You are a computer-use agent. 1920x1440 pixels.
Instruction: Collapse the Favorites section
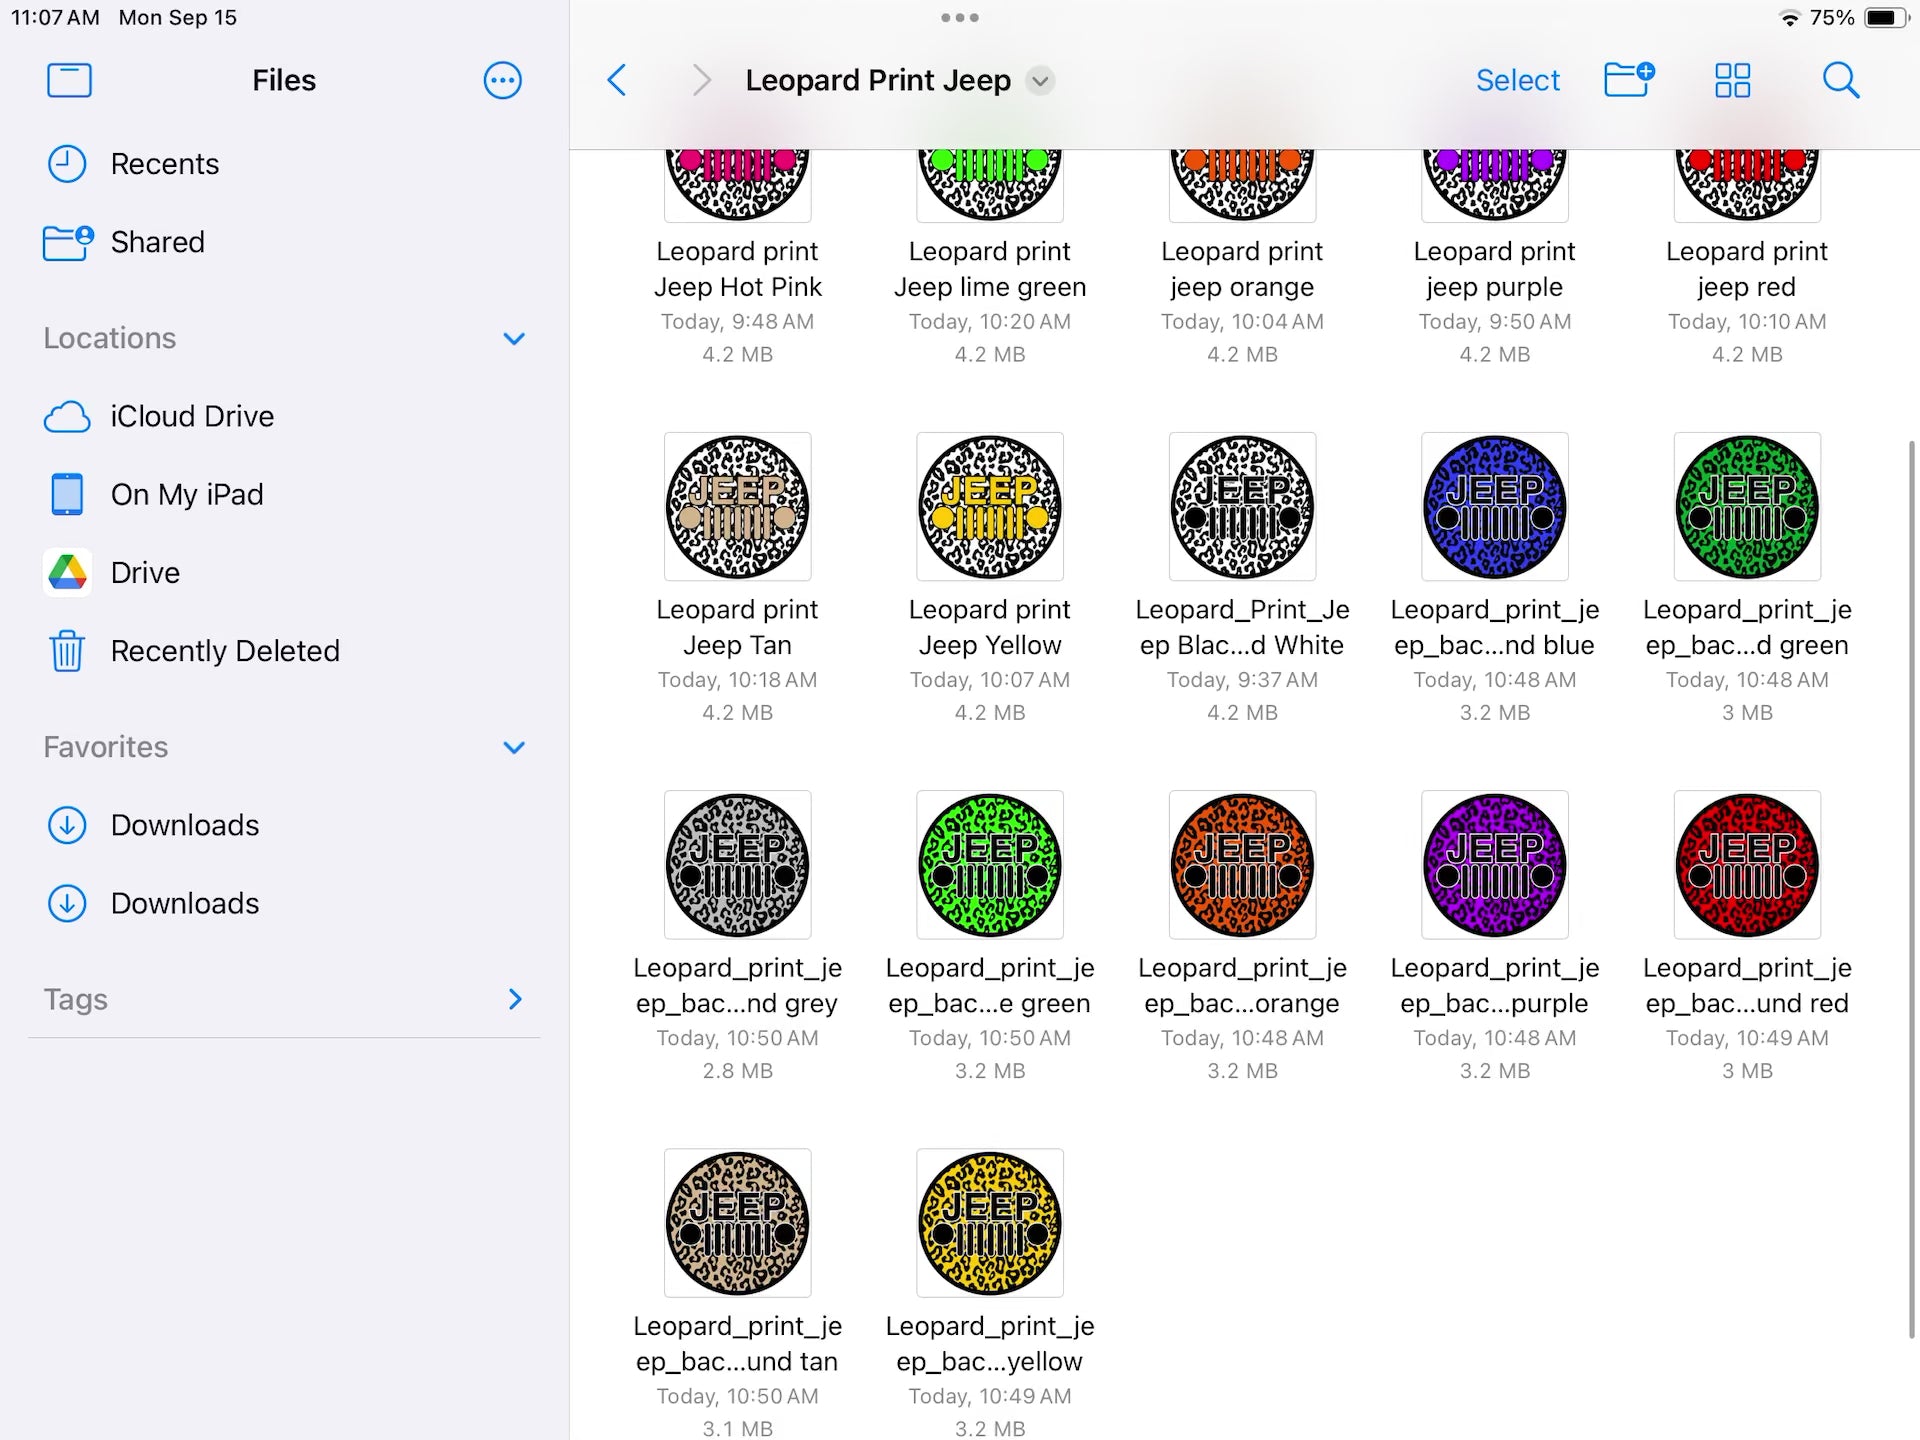click(514, 748)
